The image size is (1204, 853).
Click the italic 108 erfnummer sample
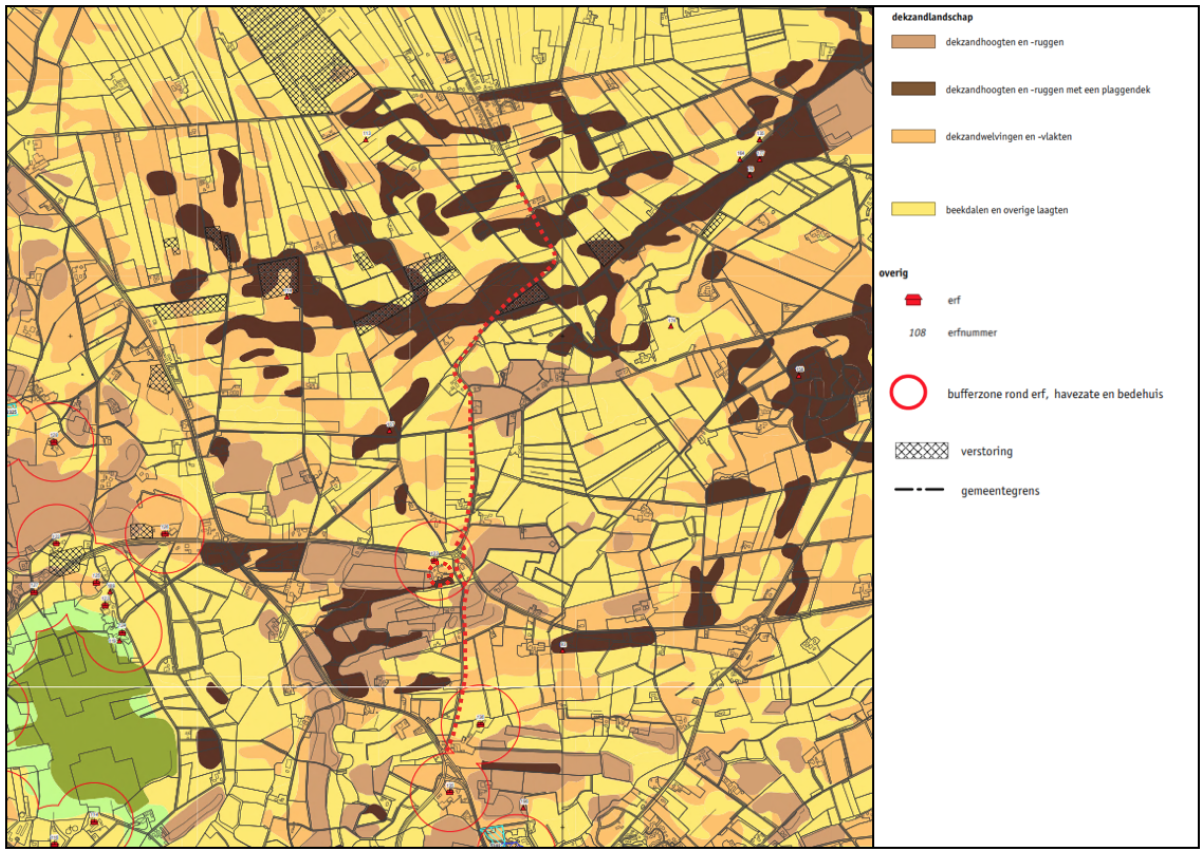(x=916, y=332)
